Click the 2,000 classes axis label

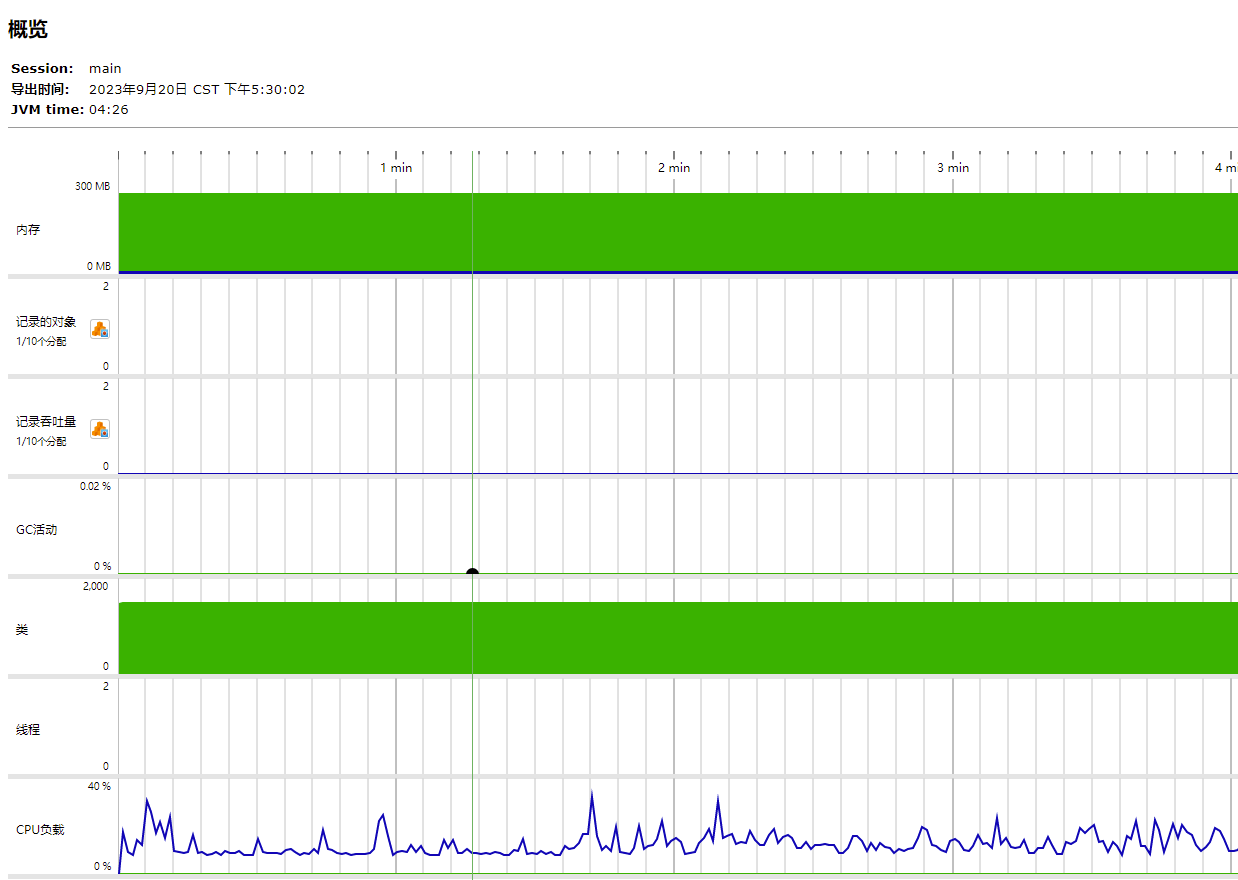coord(96,586)
